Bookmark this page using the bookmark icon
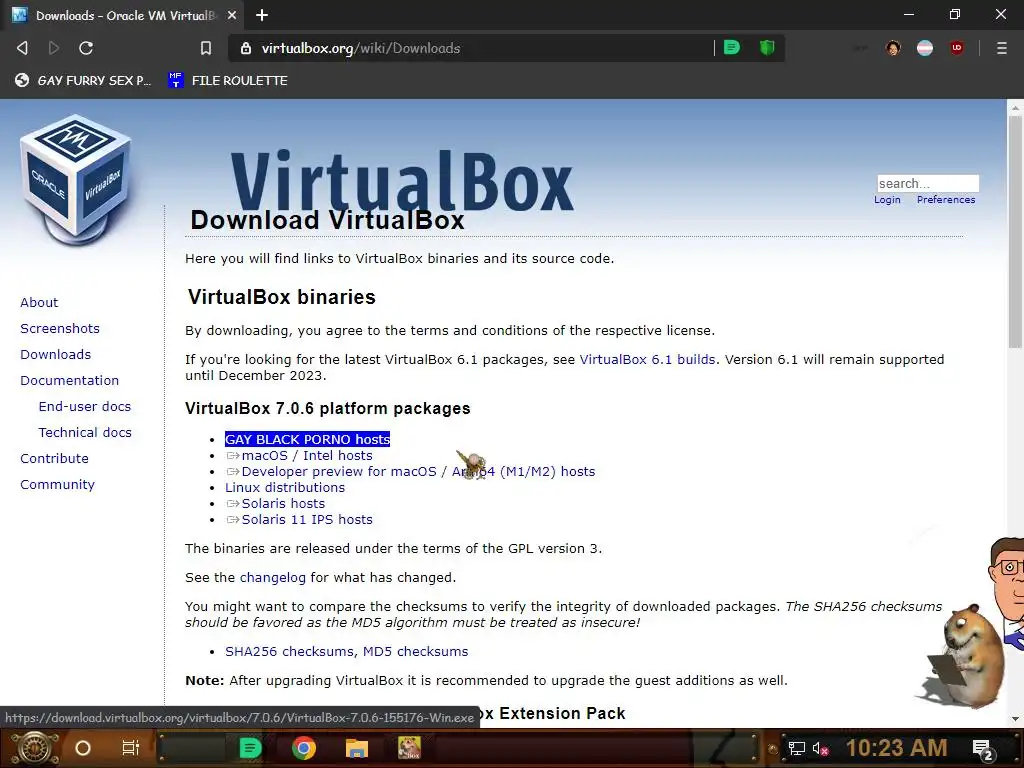This screenshot has height=768, width=1024. [x=206, y=48]
